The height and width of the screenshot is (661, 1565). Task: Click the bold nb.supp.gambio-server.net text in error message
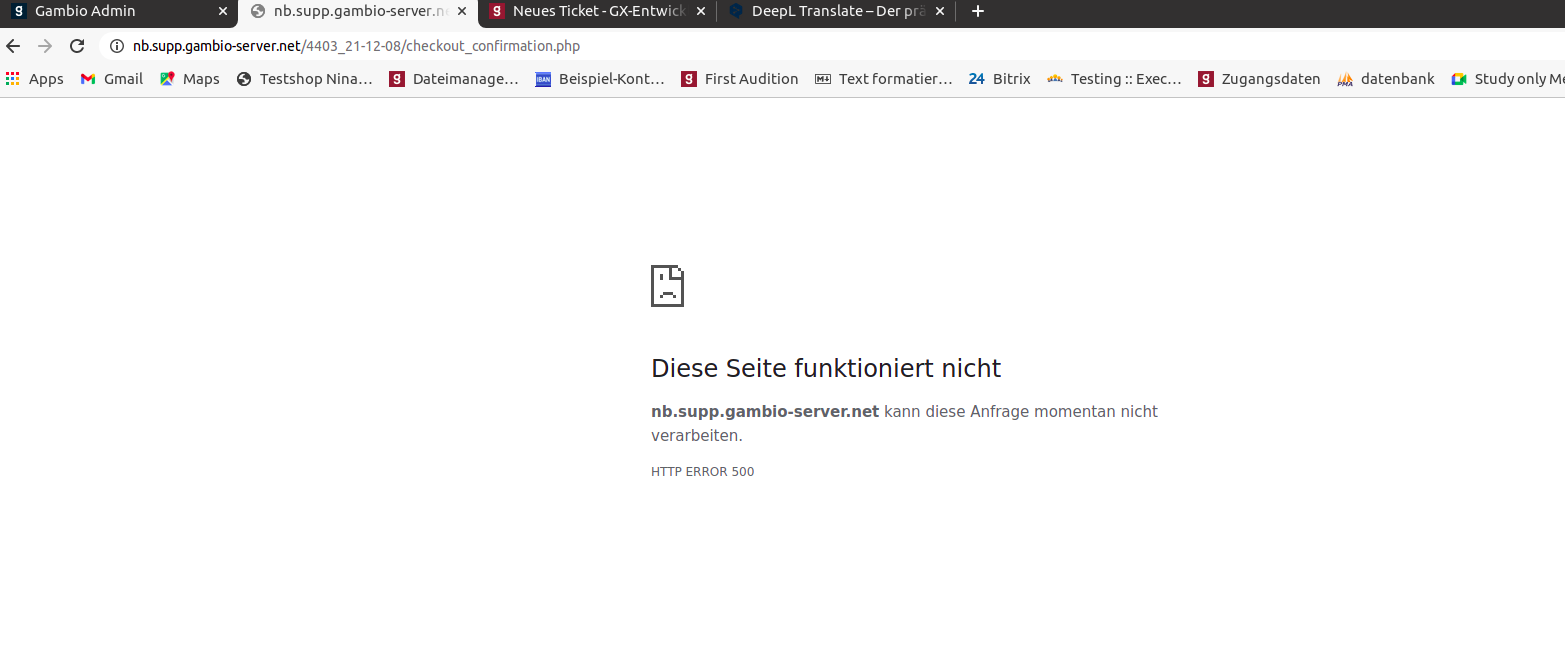coord(765,411)
